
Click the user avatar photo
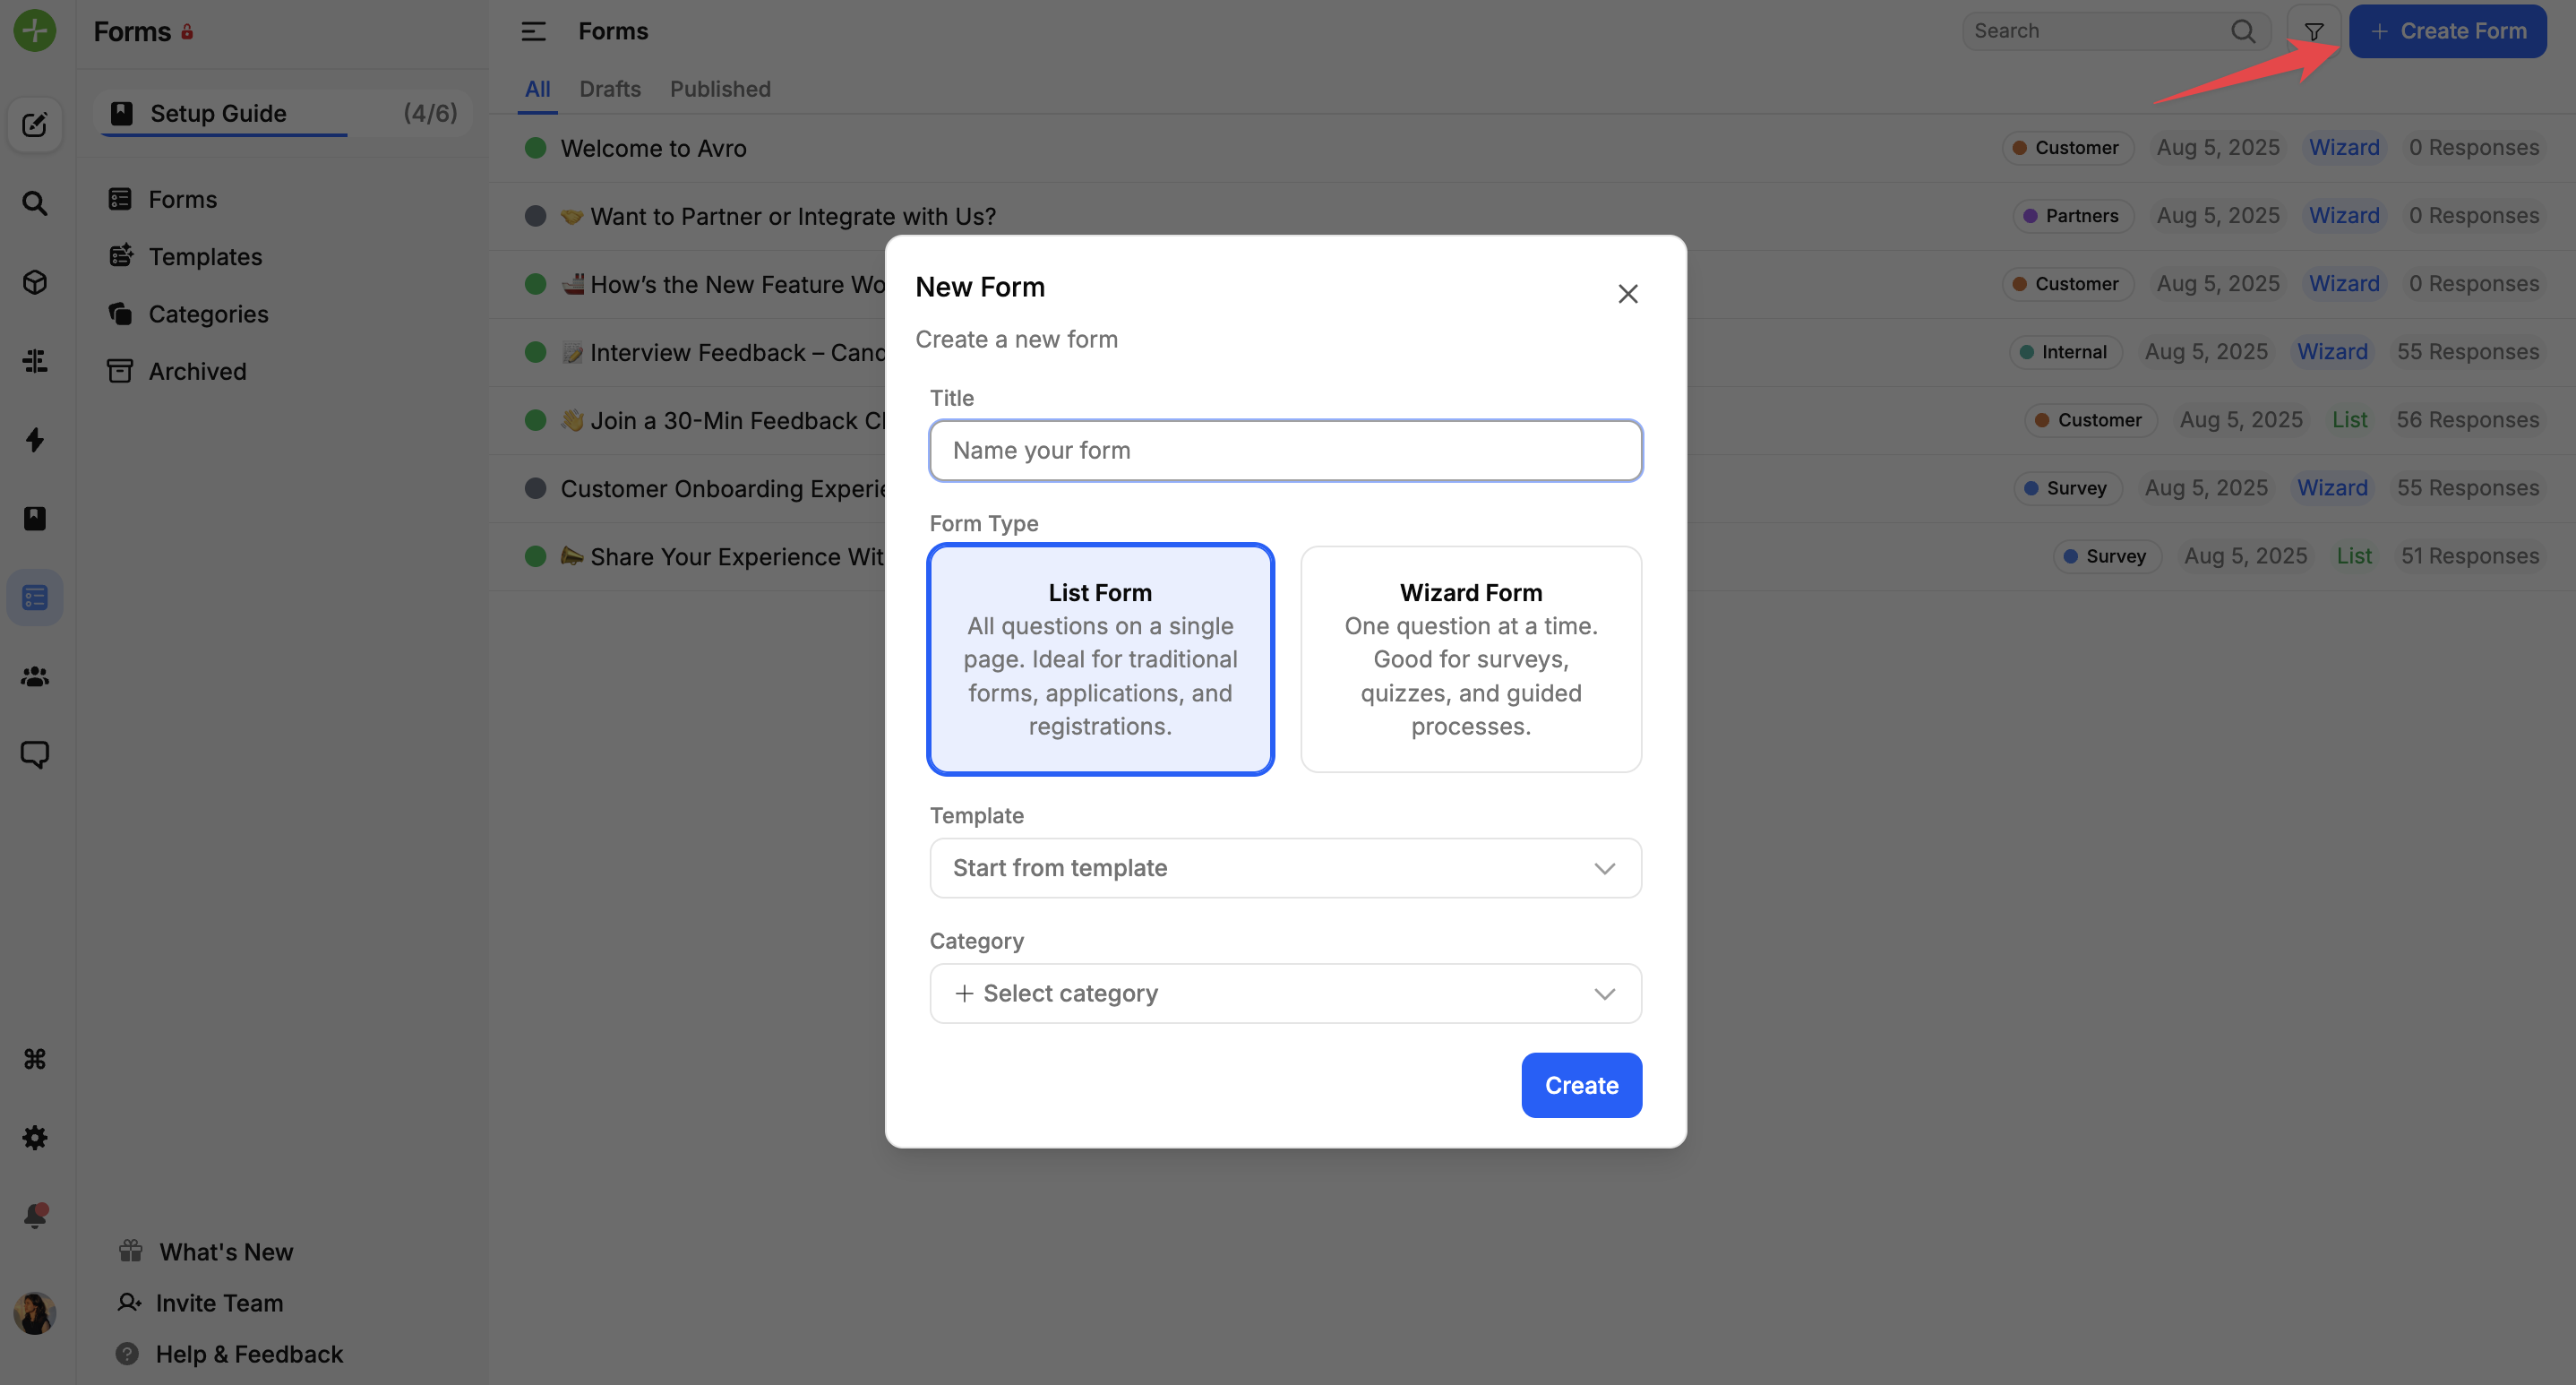tap(35, 1313)
